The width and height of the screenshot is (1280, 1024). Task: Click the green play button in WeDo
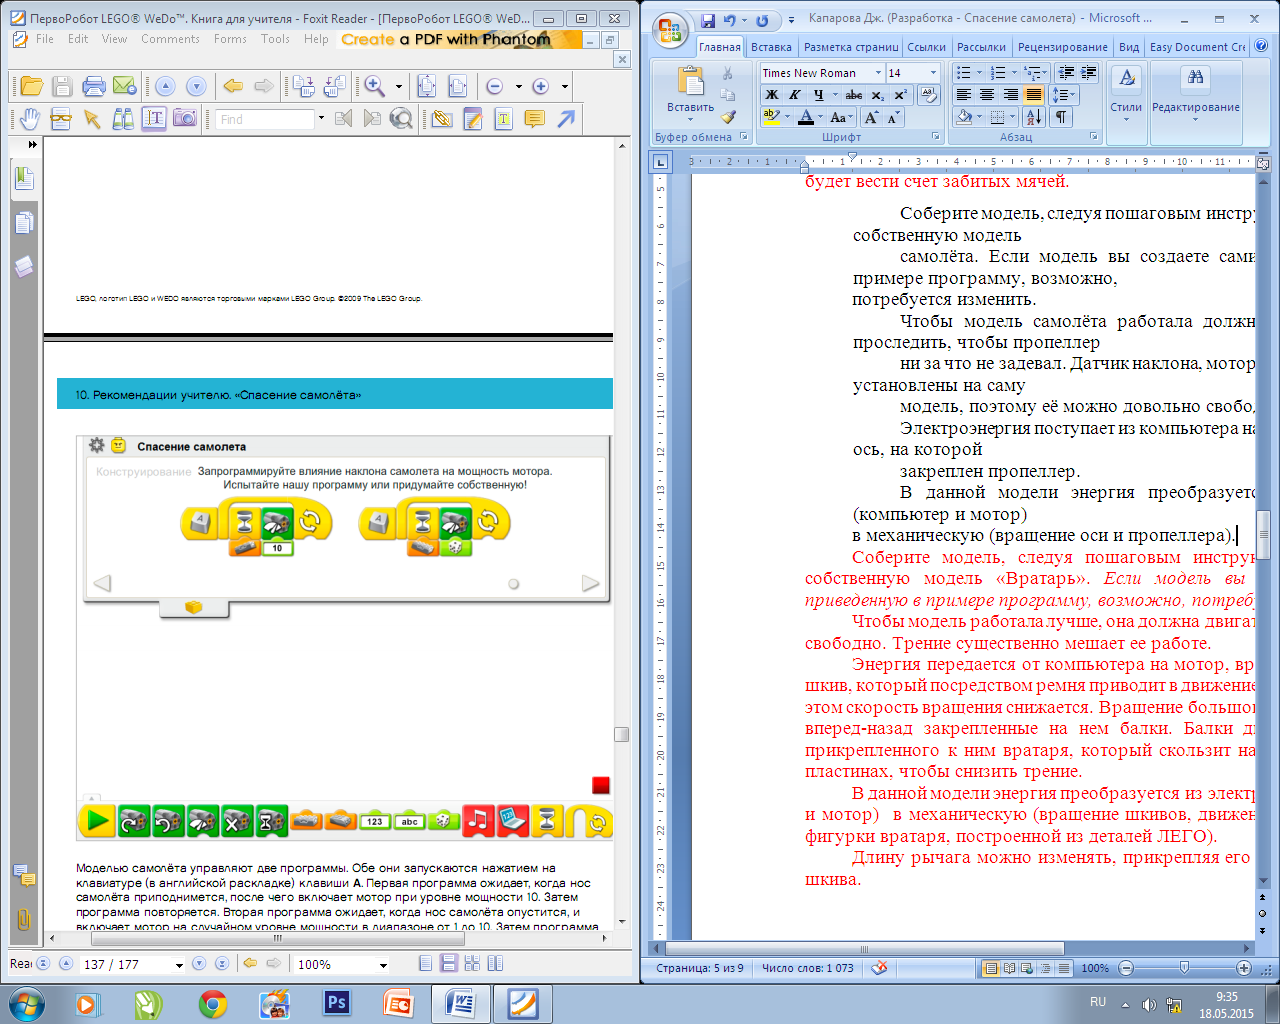click(x=97, y=821)
